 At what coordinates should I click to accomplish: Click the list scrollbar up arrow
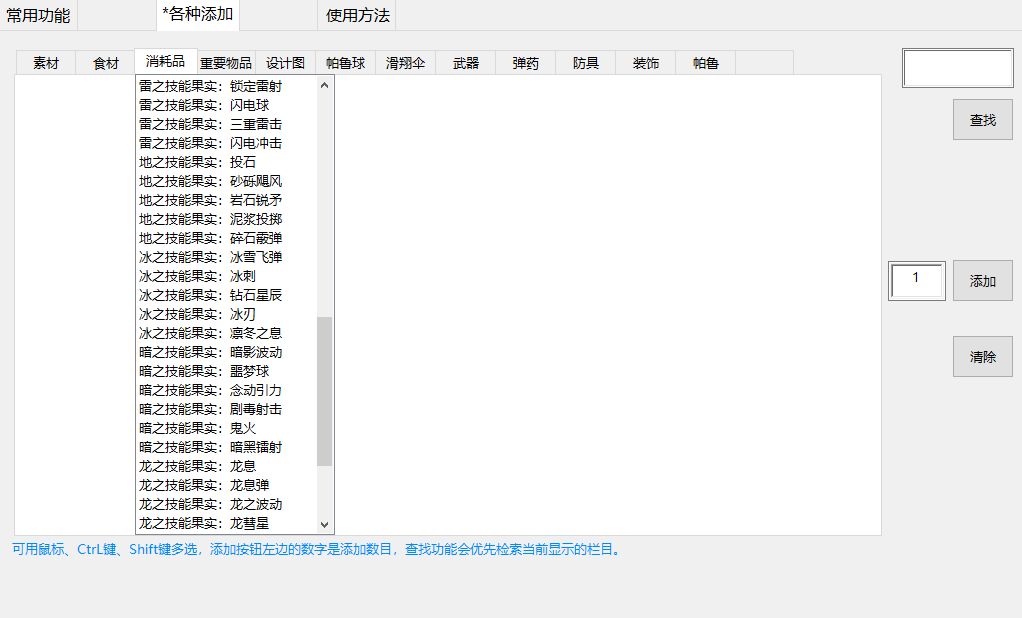(x=324, y=86)
